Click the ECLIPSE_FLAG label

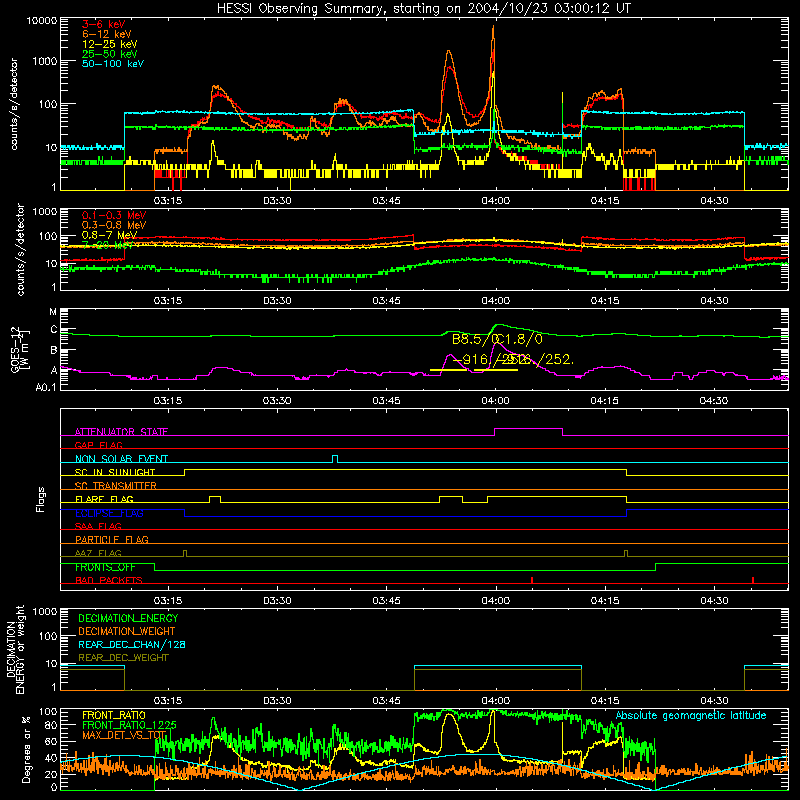[x=109, y=513]
